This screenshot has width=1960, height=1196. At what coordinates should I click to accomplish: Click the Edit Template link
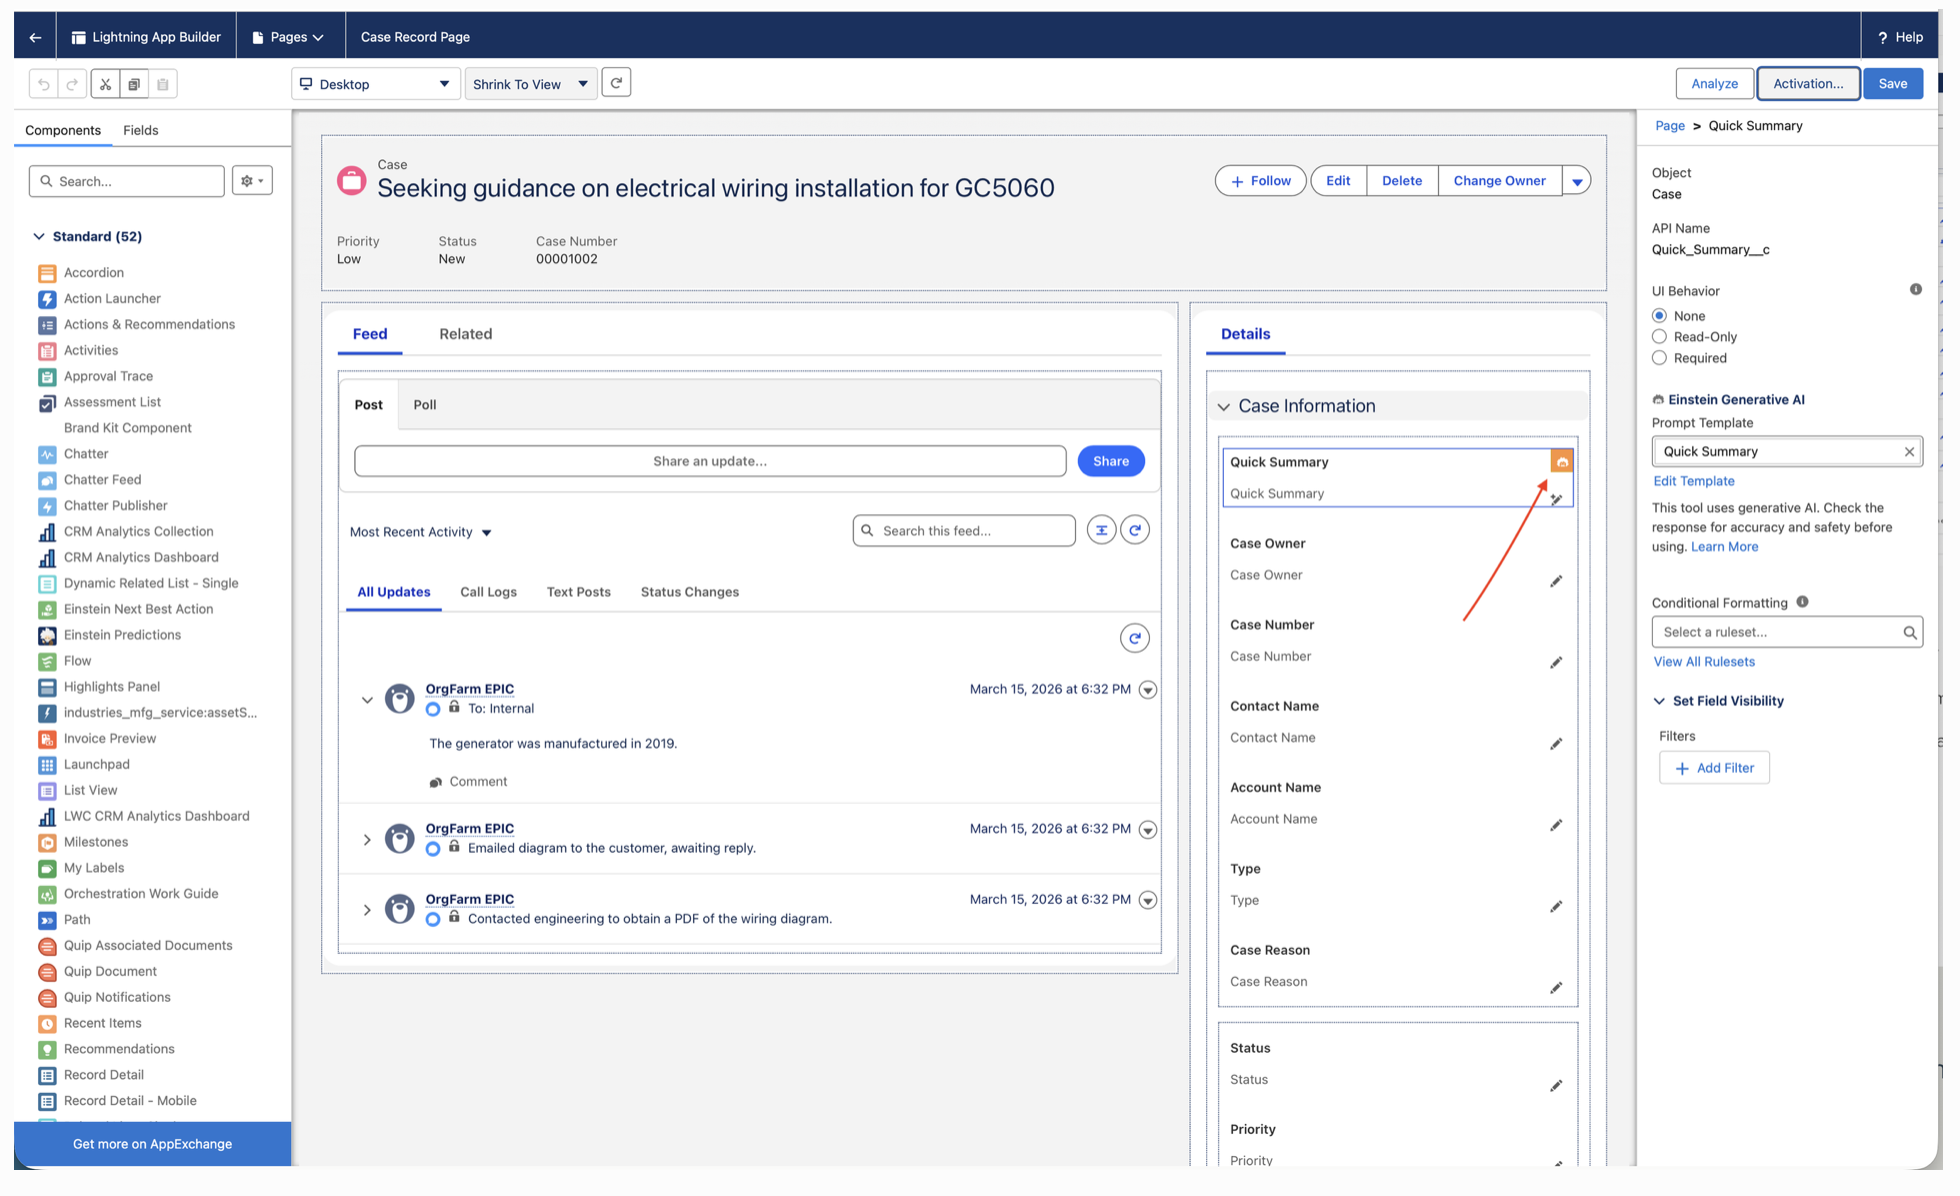pyautogui.click(x=1695, y=481)
